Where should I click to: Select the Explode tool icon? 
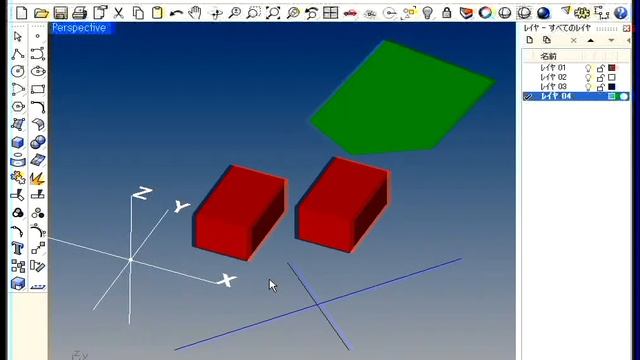pyautogui.click(x=38, y=178)
